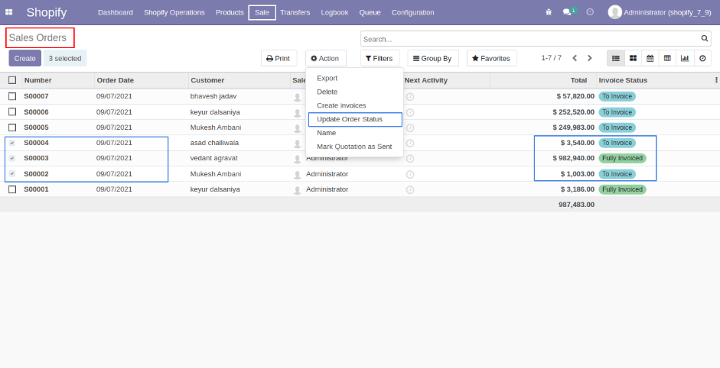Click the search magnifier icon
The height and width of the screenshot is (368, 720).
(704, 39)
